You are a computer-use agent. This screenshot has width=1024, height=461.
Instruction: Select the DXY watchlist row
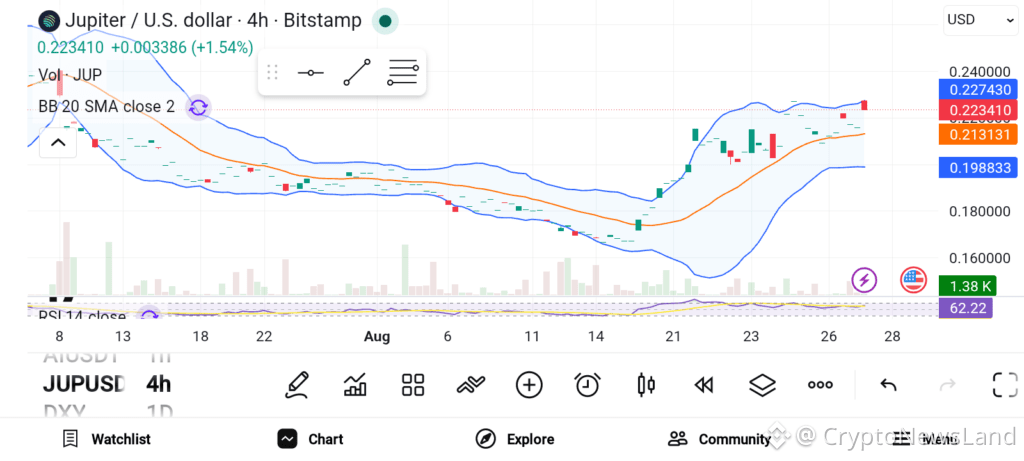(65, 411)
